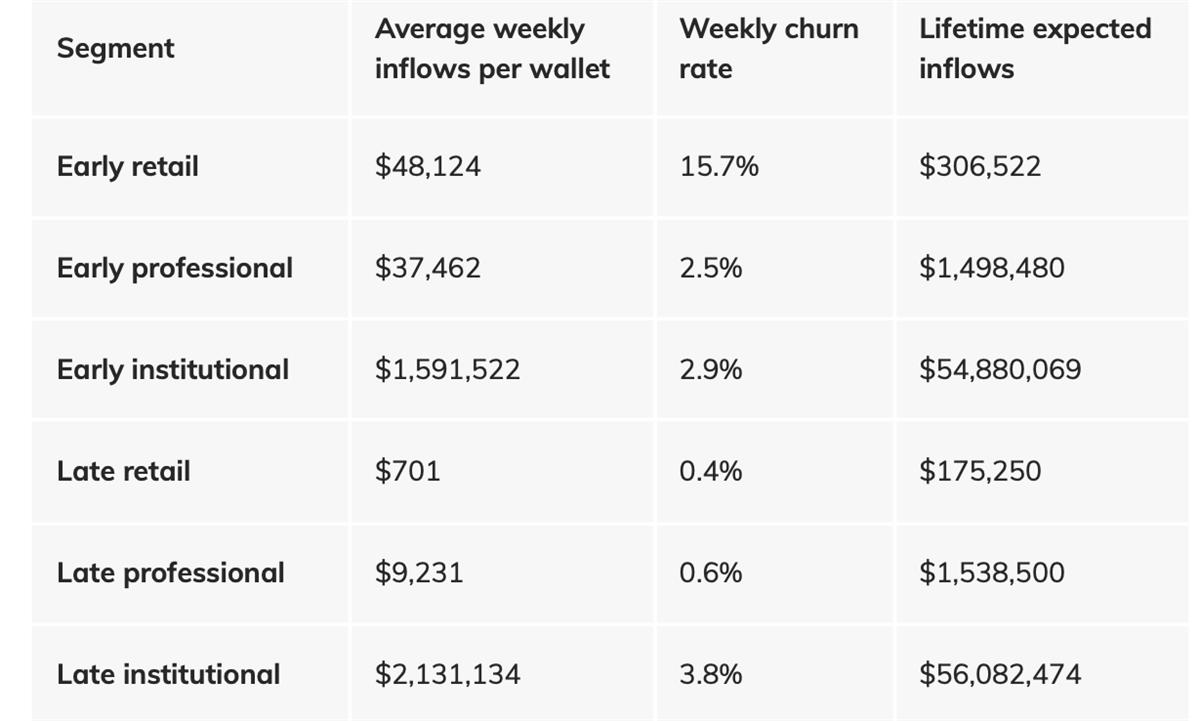Click the Segment column header
Viewport: 1200px width, 721px height.
115,48
